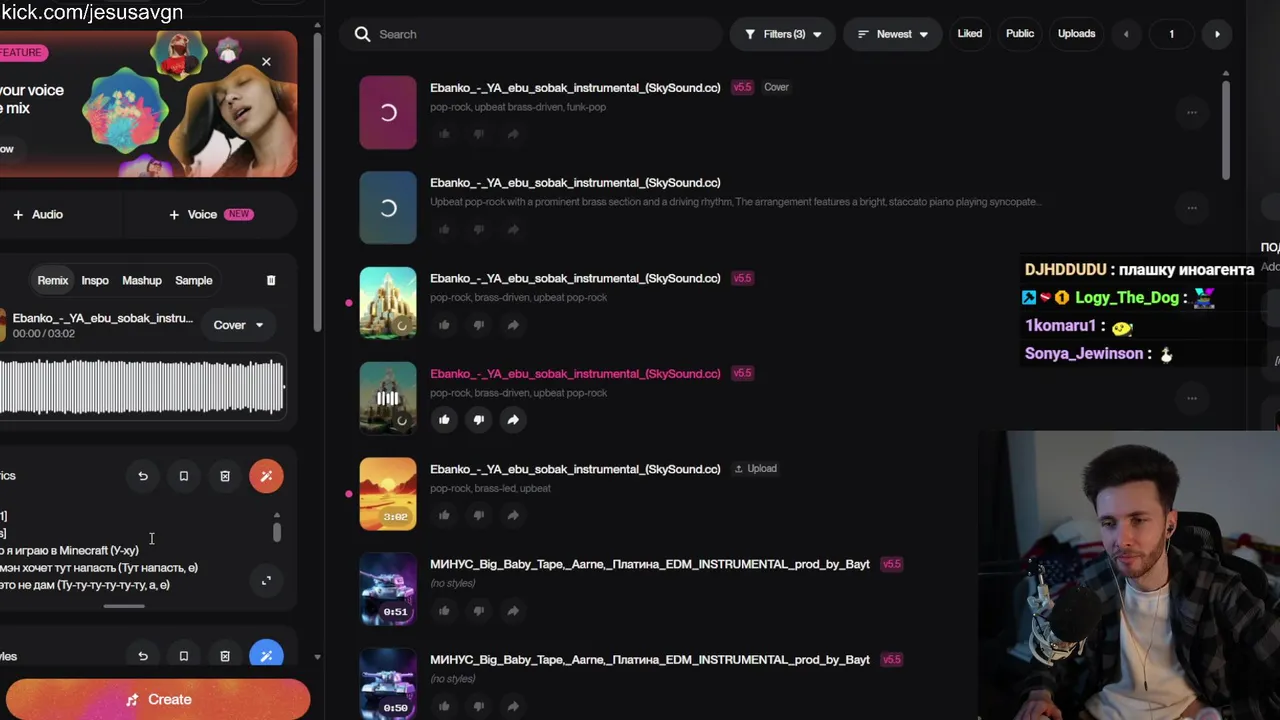Toggle the Public filter

click(1020, 34)
